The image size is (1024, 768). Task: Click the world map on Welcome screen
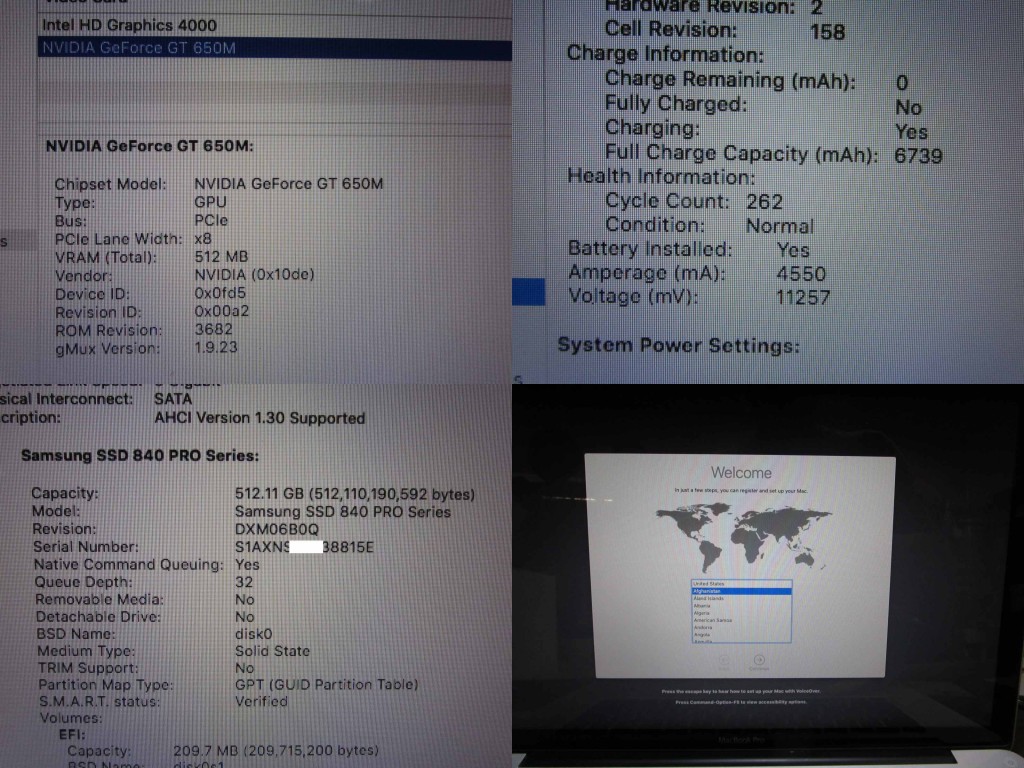click(x=743, y=537)
